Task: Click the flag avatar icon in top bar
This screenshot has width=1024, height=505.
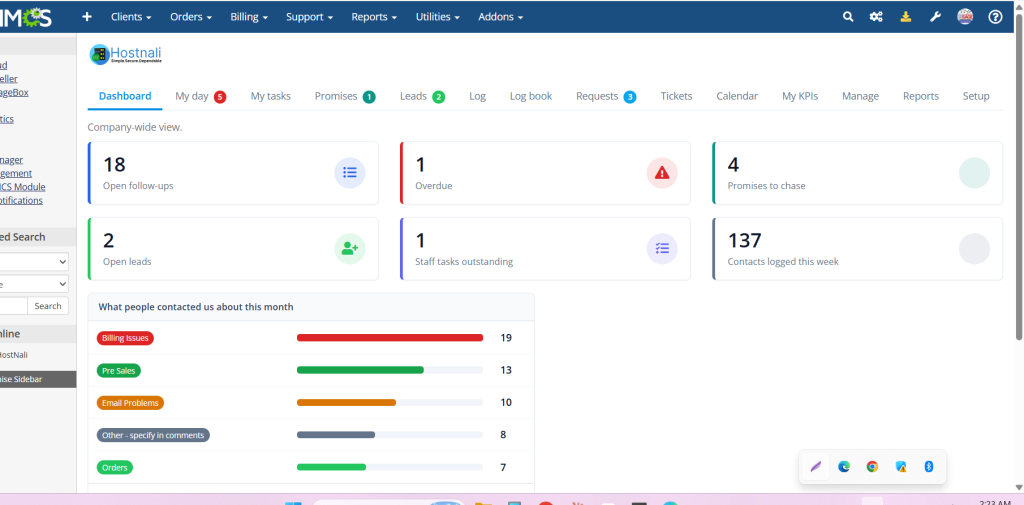Action: pyautogui.click(x=965, y=17)
